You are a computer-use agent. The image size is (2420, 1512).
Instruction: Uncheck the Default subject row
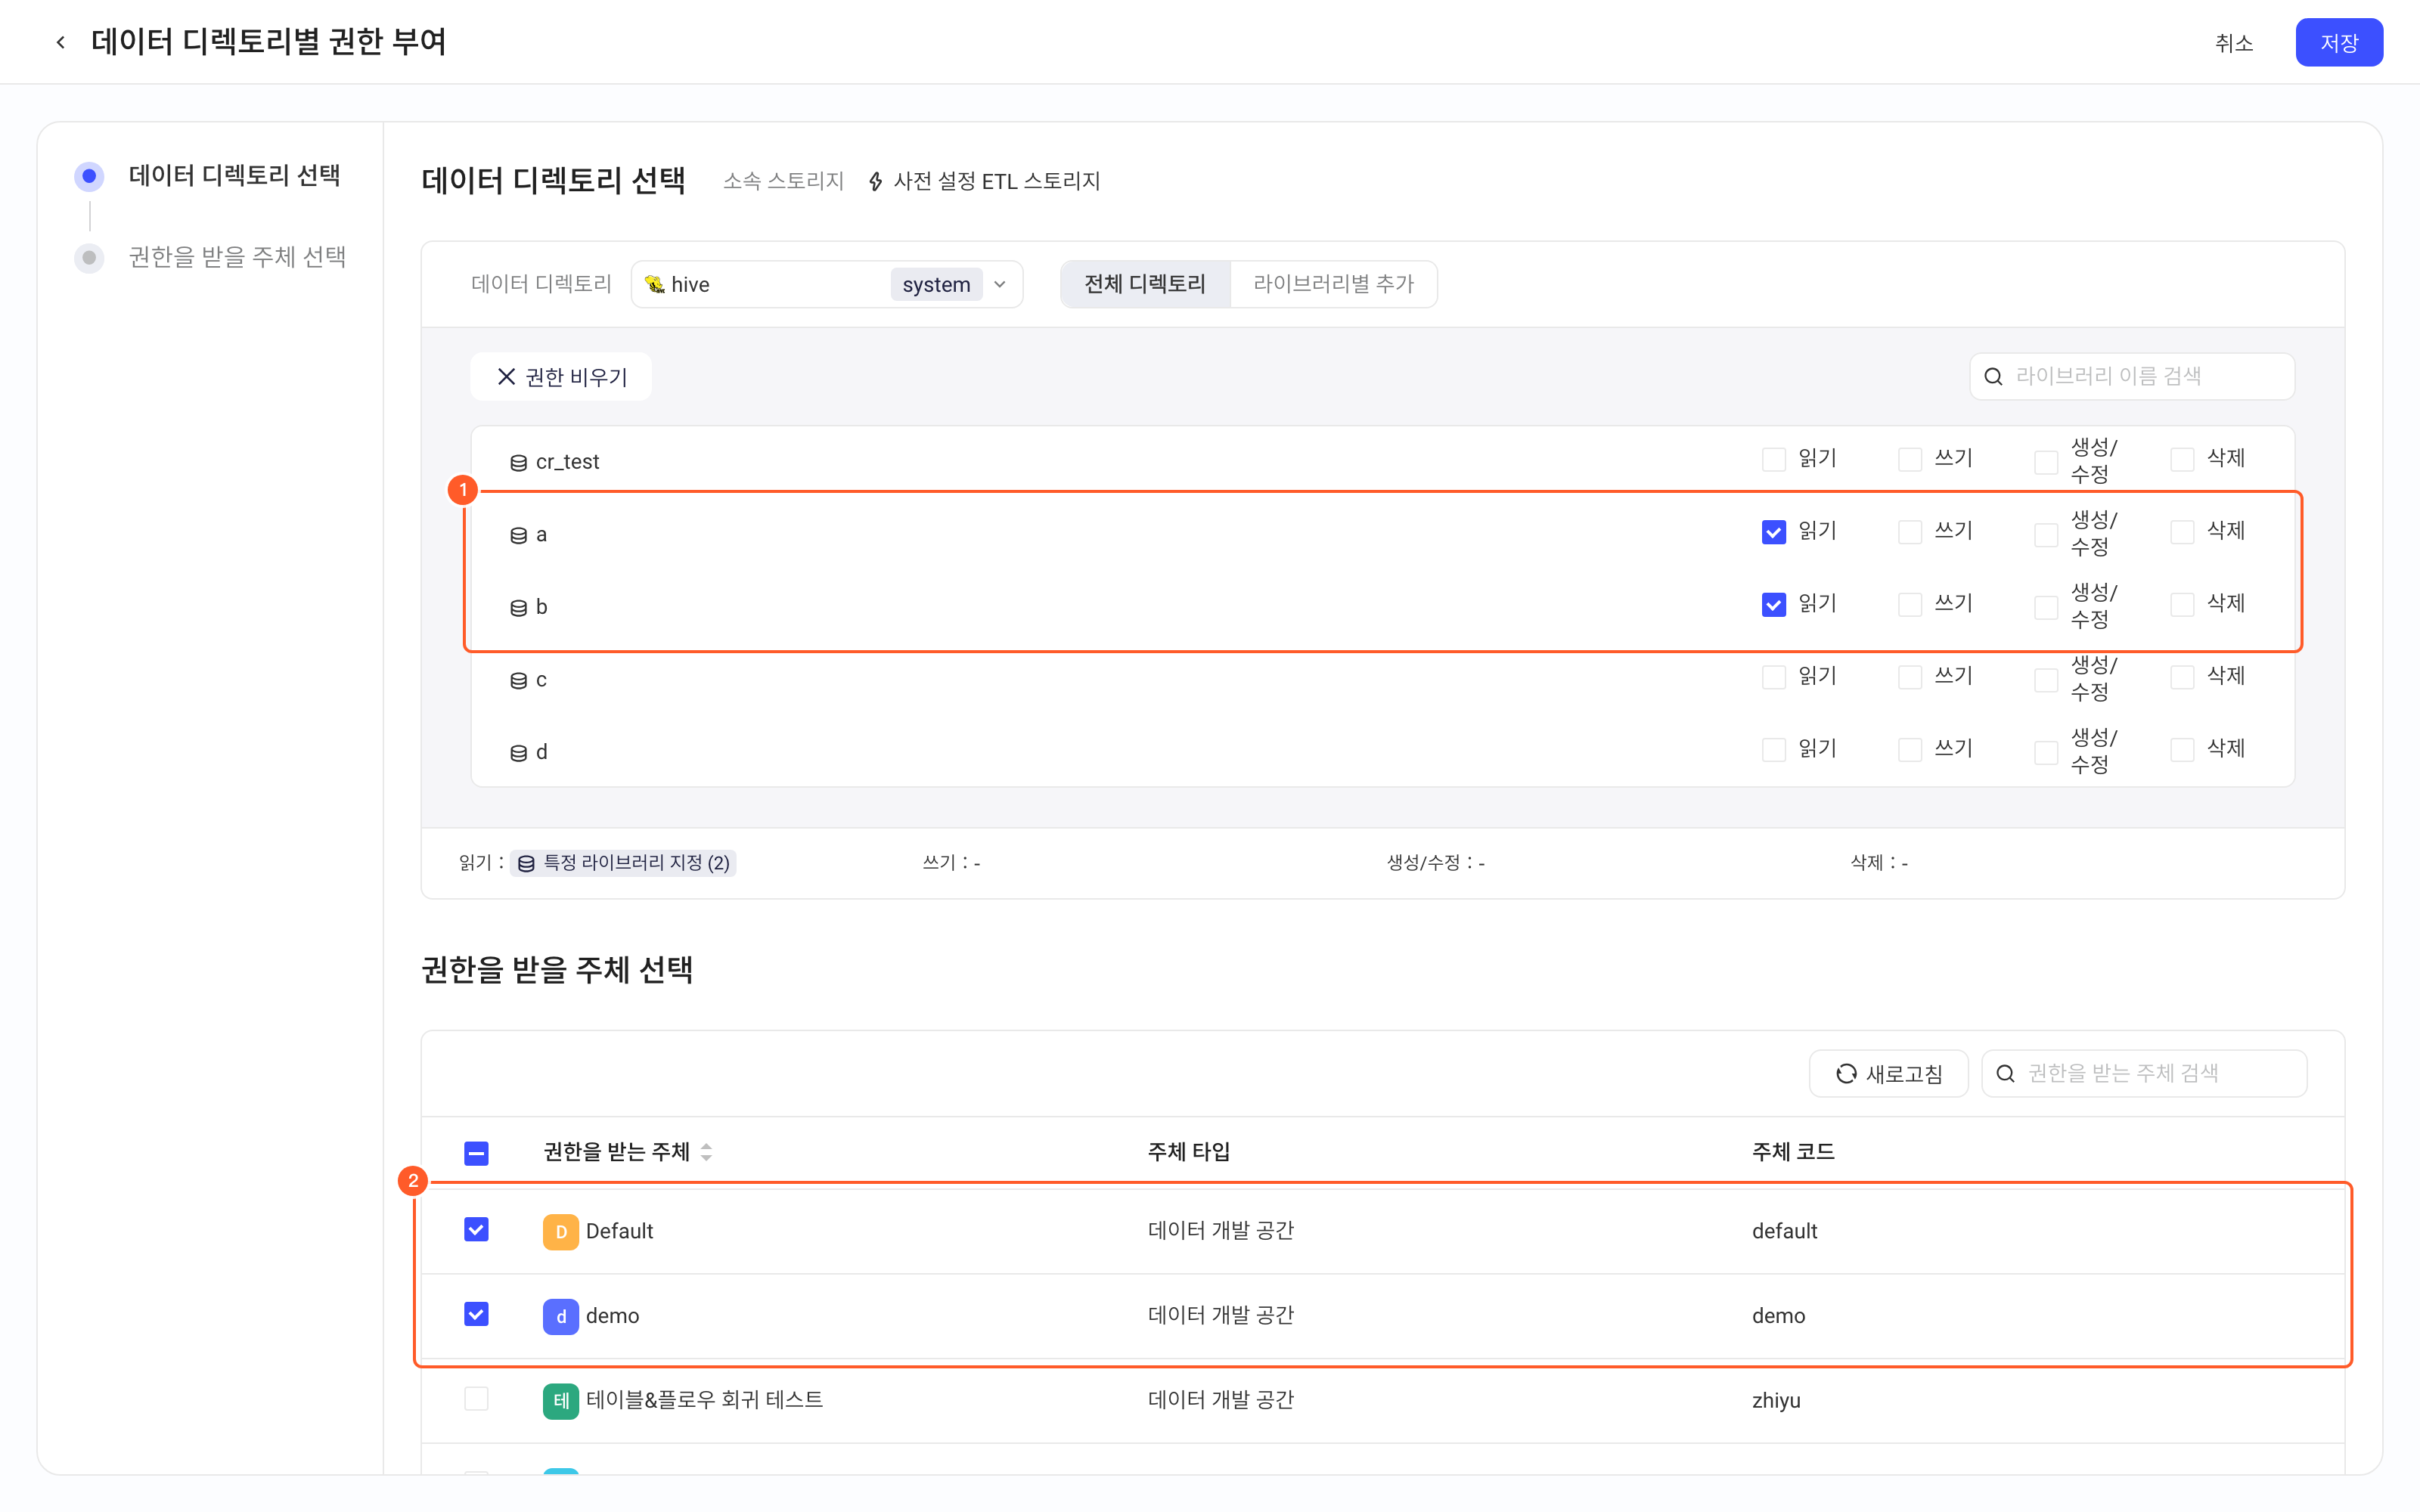tap(476, 1230)
